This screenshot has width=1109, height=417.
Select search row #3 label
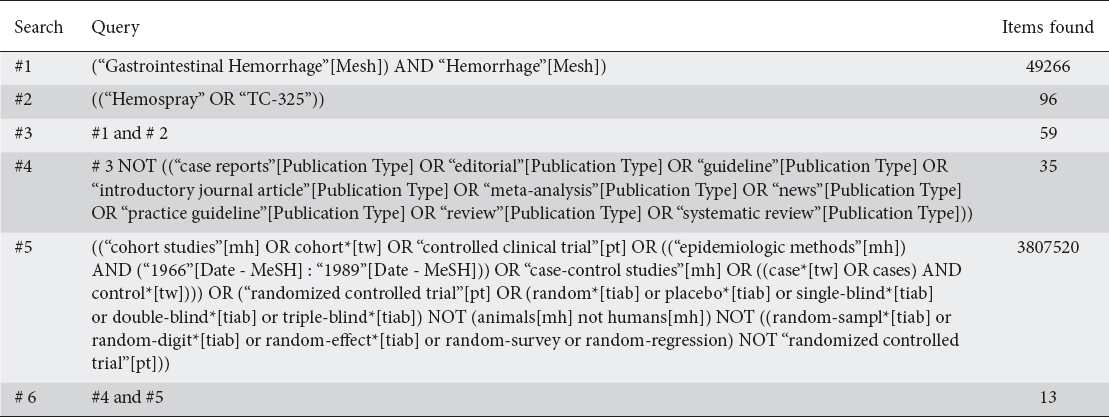(24, 133)
